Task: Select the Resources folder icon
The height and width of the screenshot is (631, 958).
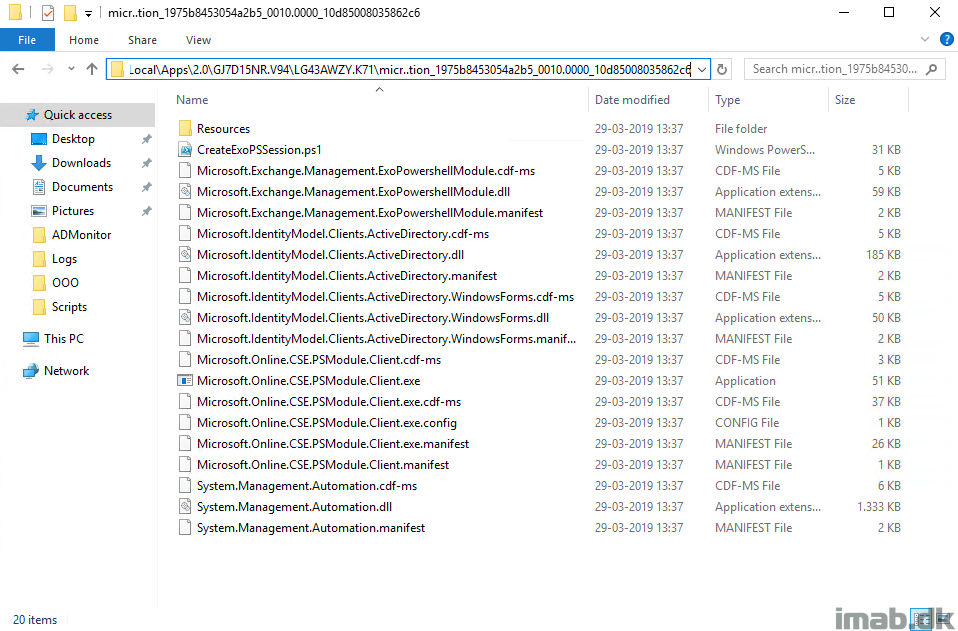Action: coord(185,128)
